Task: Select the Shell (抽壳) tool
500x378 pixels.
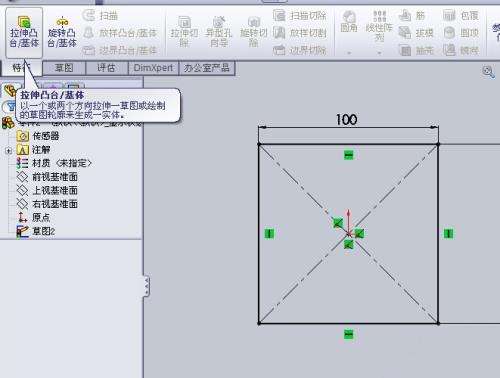Action: coord(416,50)
